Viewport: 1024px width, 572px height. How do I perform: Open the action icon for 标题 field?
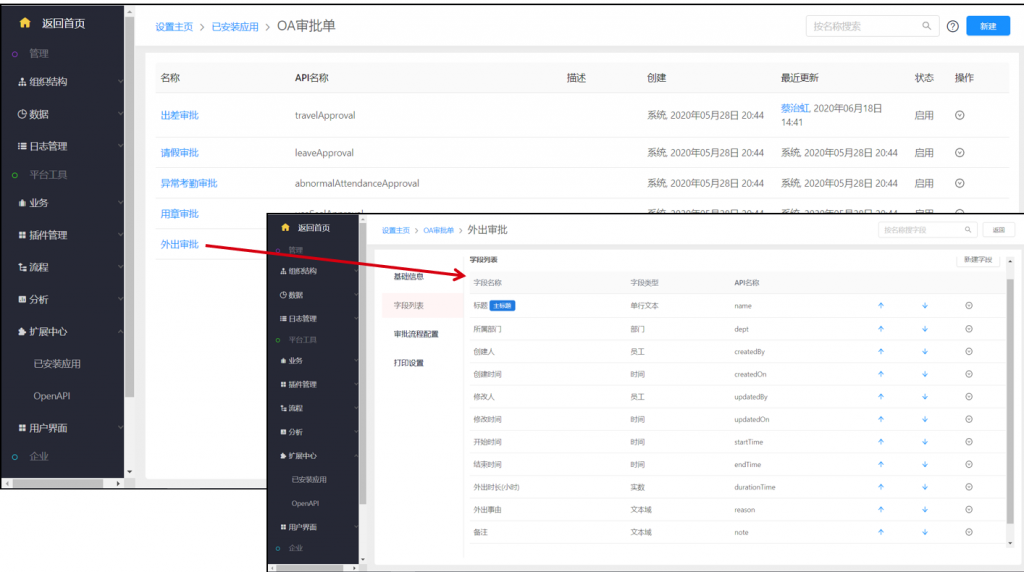[969, 305]
